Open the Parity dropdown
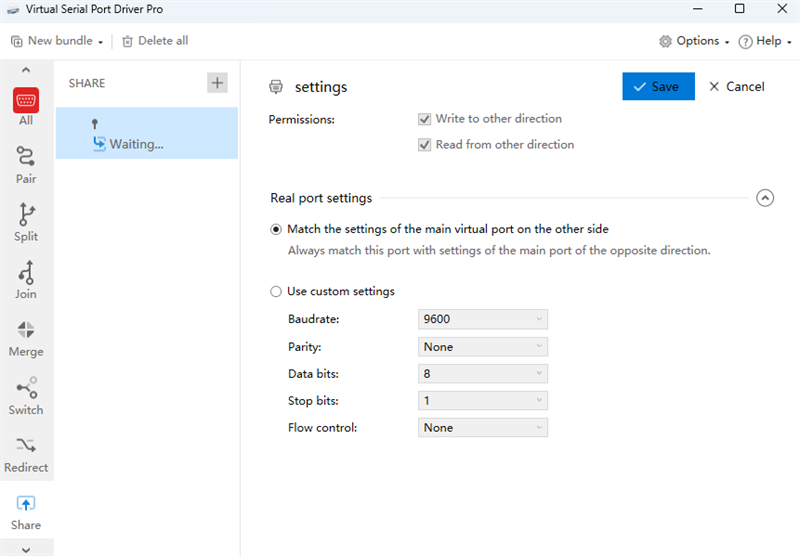 [483, 347]
